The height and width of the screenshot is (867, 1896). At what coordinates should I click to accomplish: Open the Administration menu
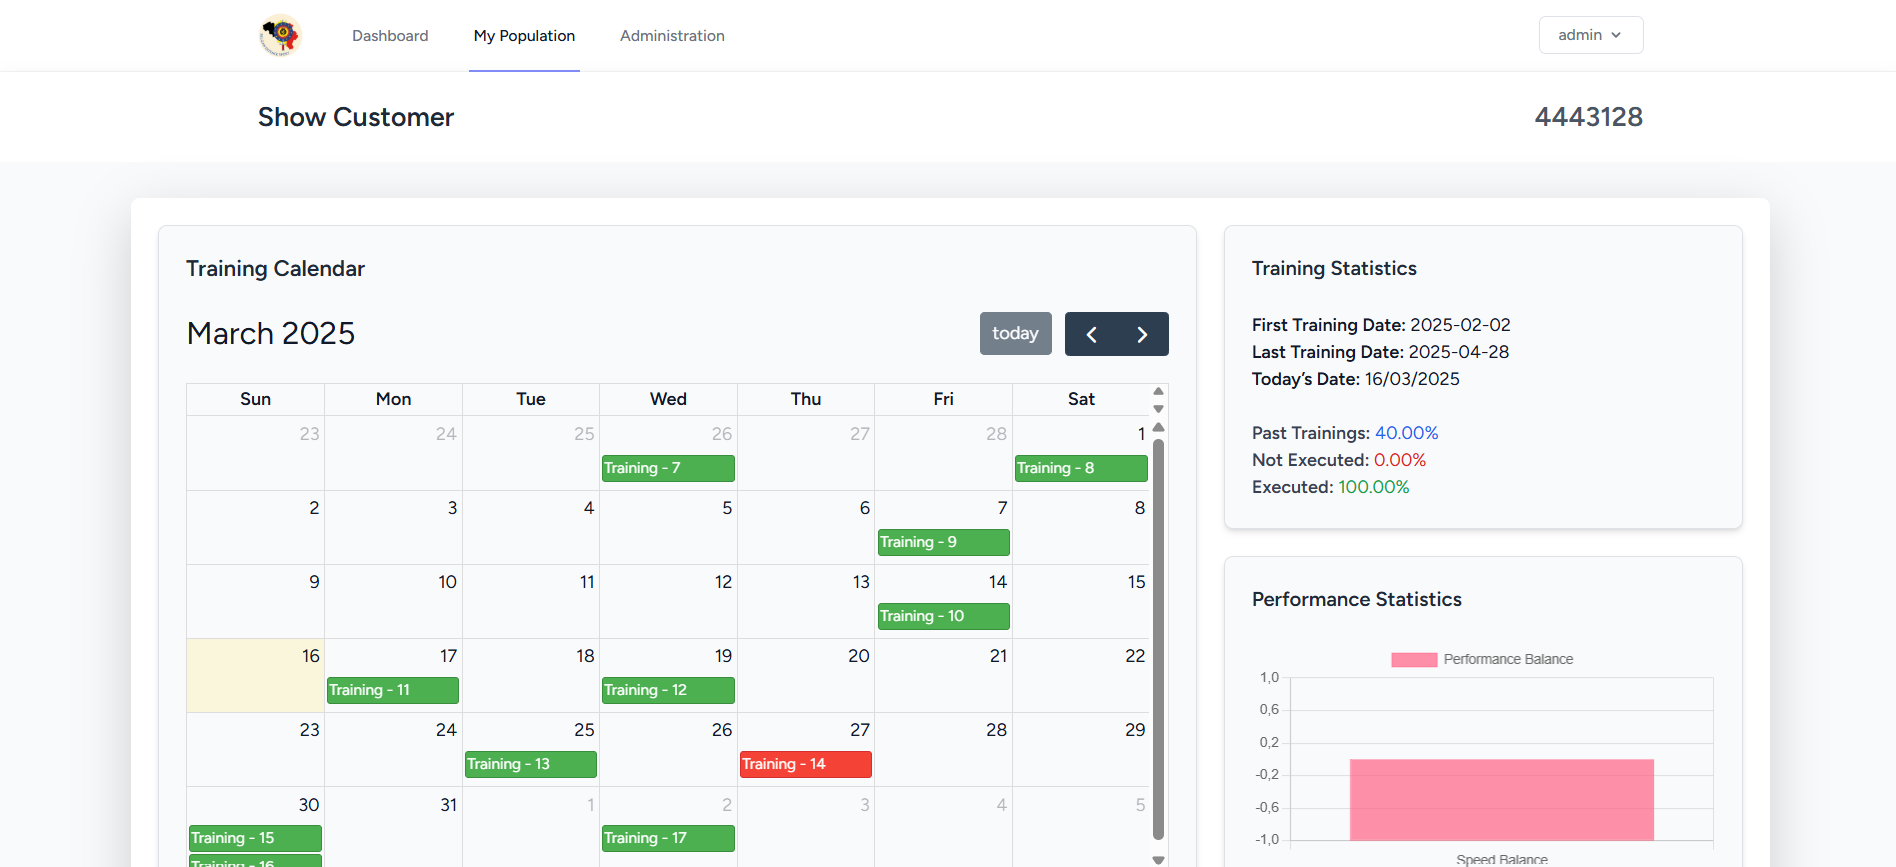672,36
